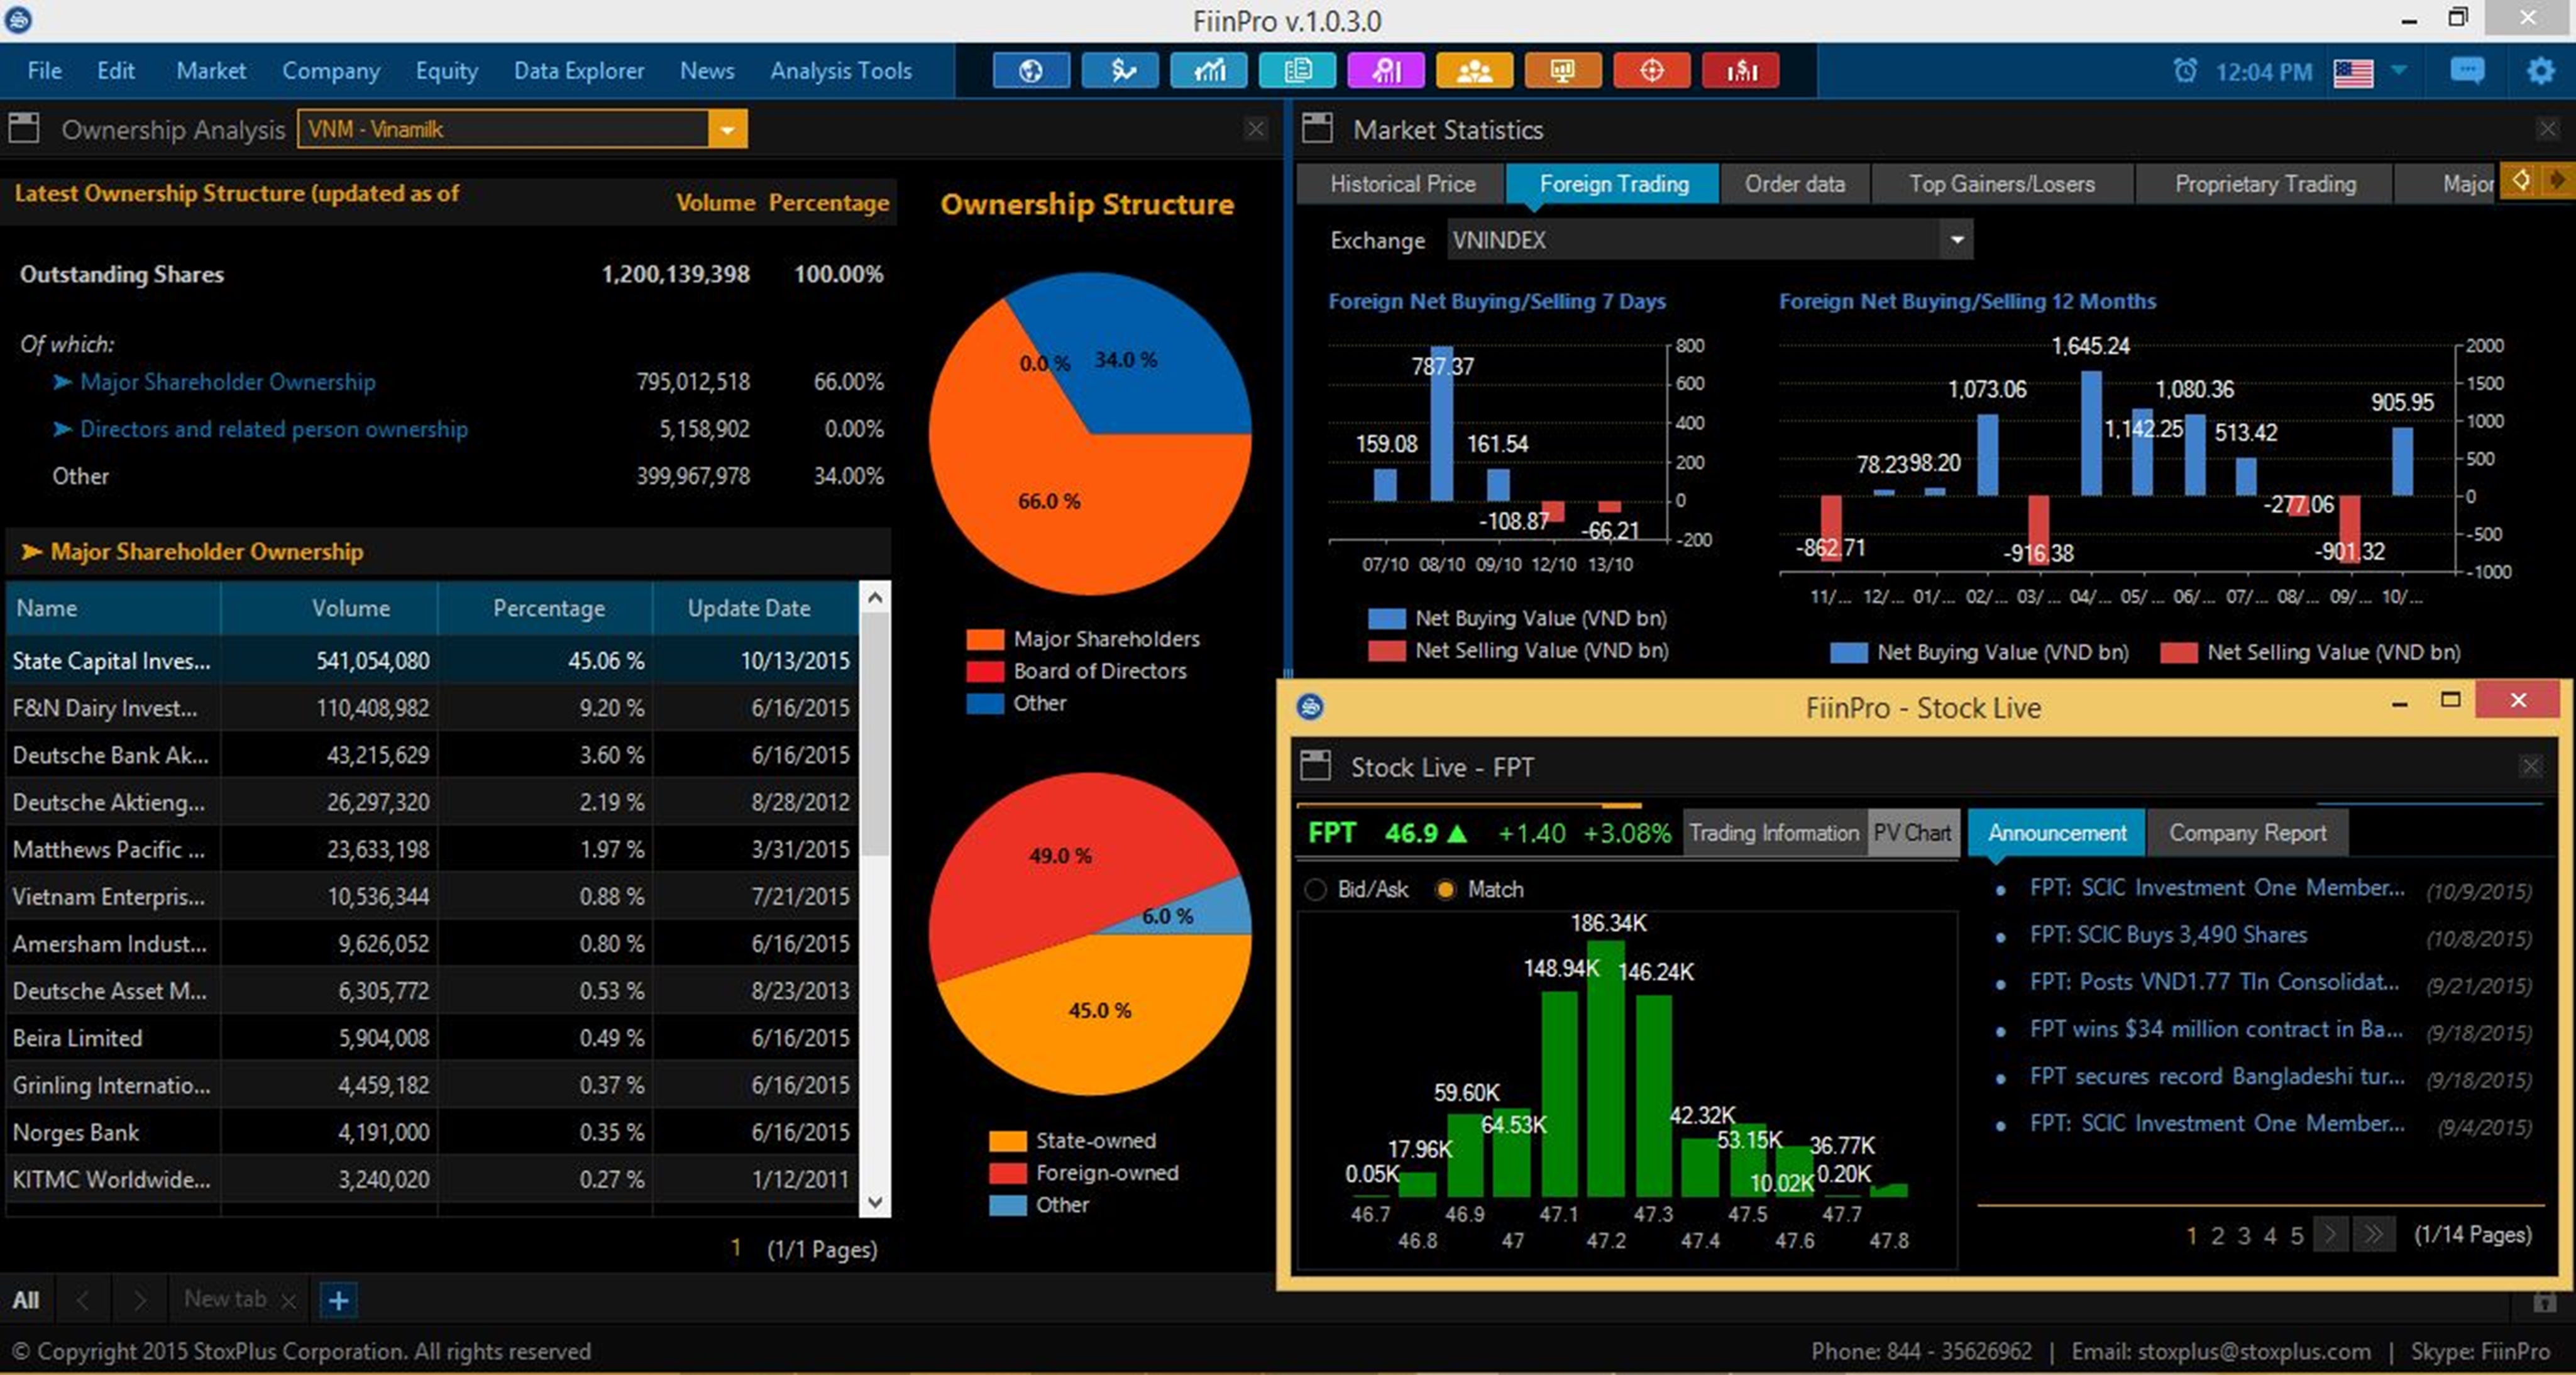Open the language dropdown arrow next to flag
The height and width of the screenshot is (1375, 2576).
(x=2399, y=70)
